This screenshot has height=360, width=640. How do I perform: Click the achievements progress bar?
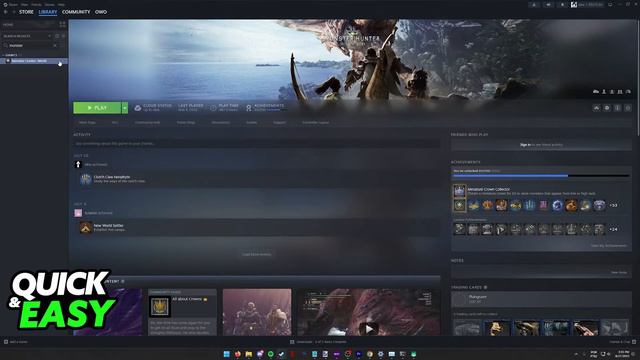pos(541,176)
